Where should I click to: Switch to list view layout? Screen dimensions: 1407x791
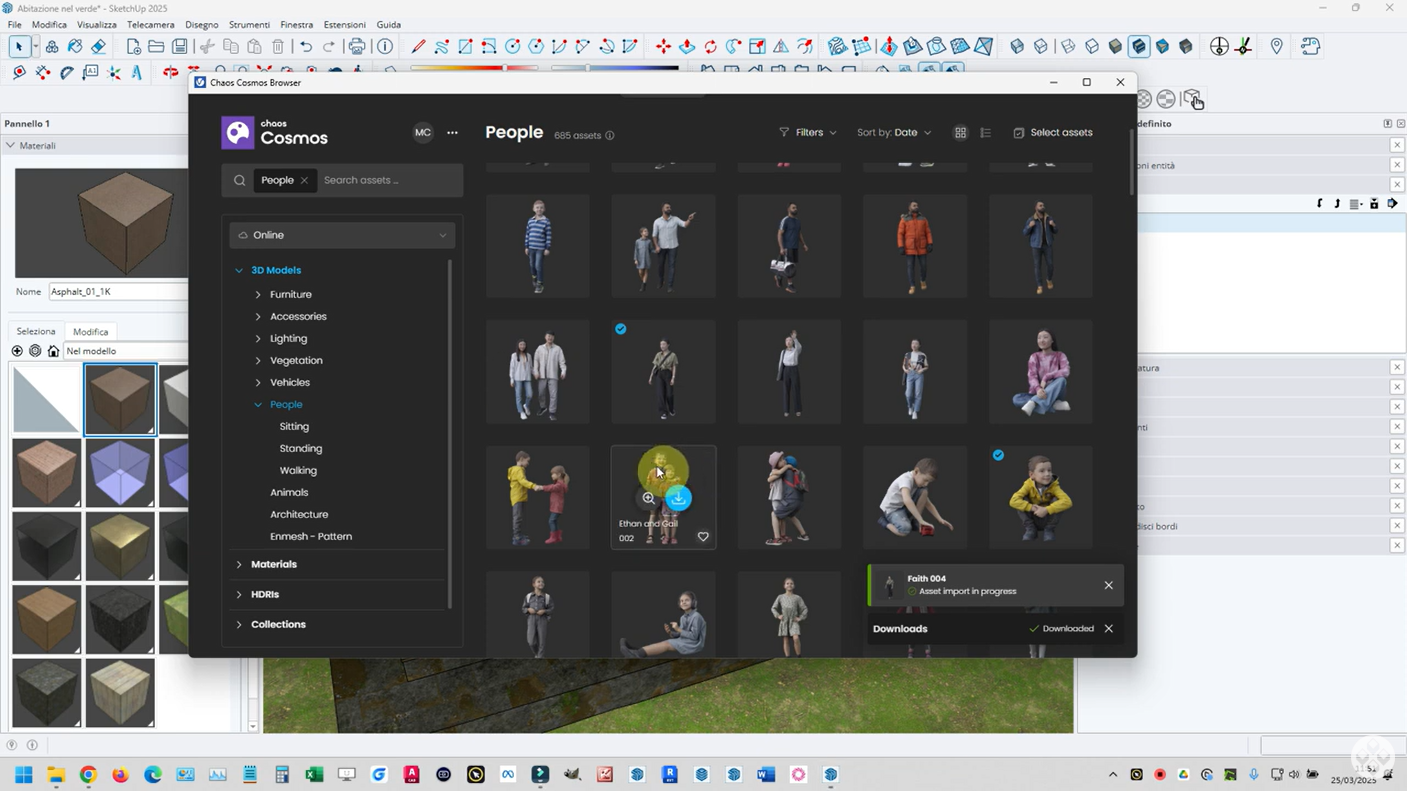click(985, 133)
